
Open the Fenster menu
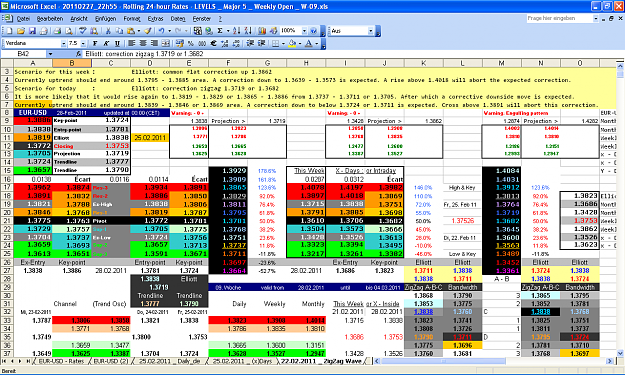pos(202,18)
